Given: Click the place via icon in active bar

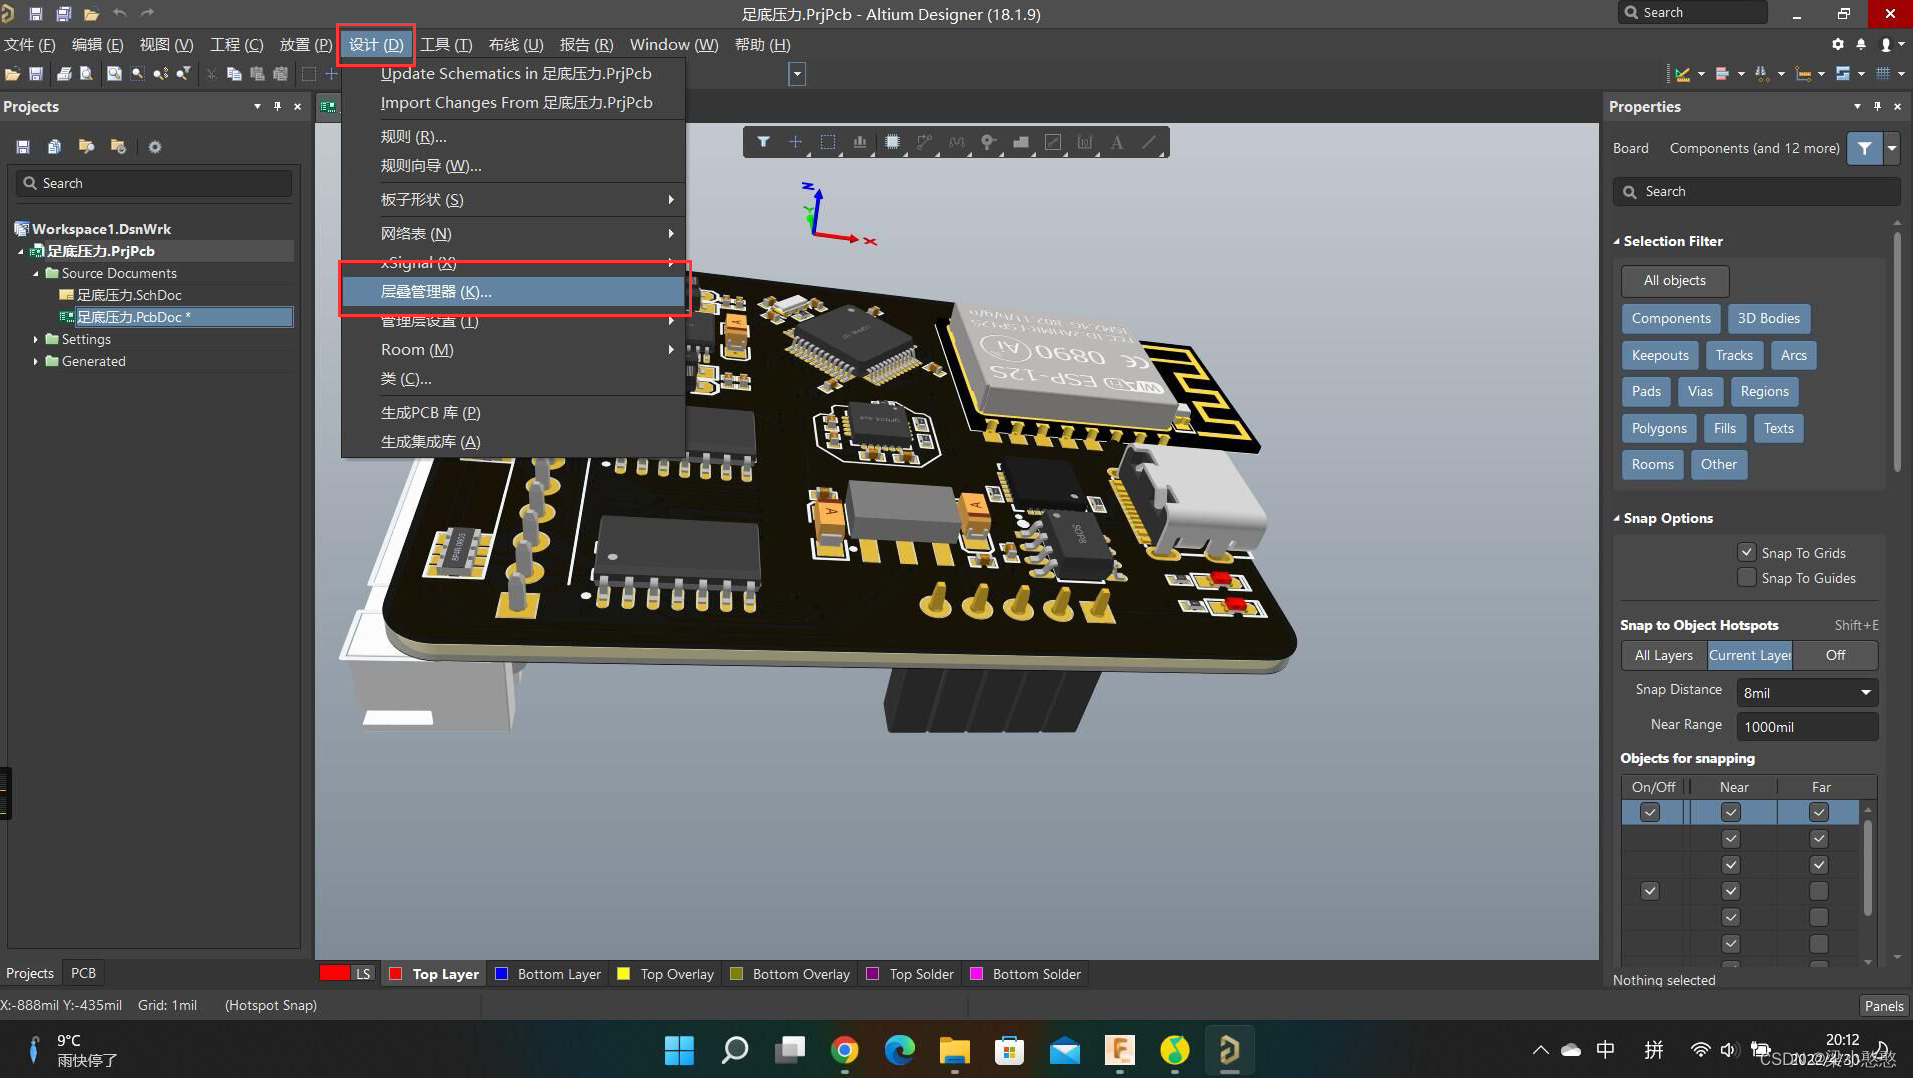Looking at the screenshot, I should (988, 142).
